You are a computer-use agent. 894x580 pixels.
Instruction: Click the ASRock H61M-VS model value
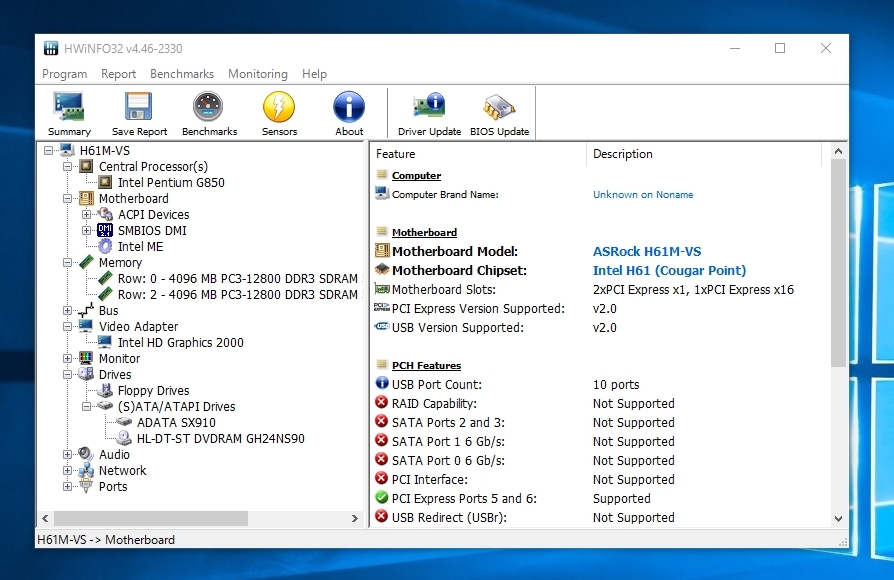click(647, 251)
